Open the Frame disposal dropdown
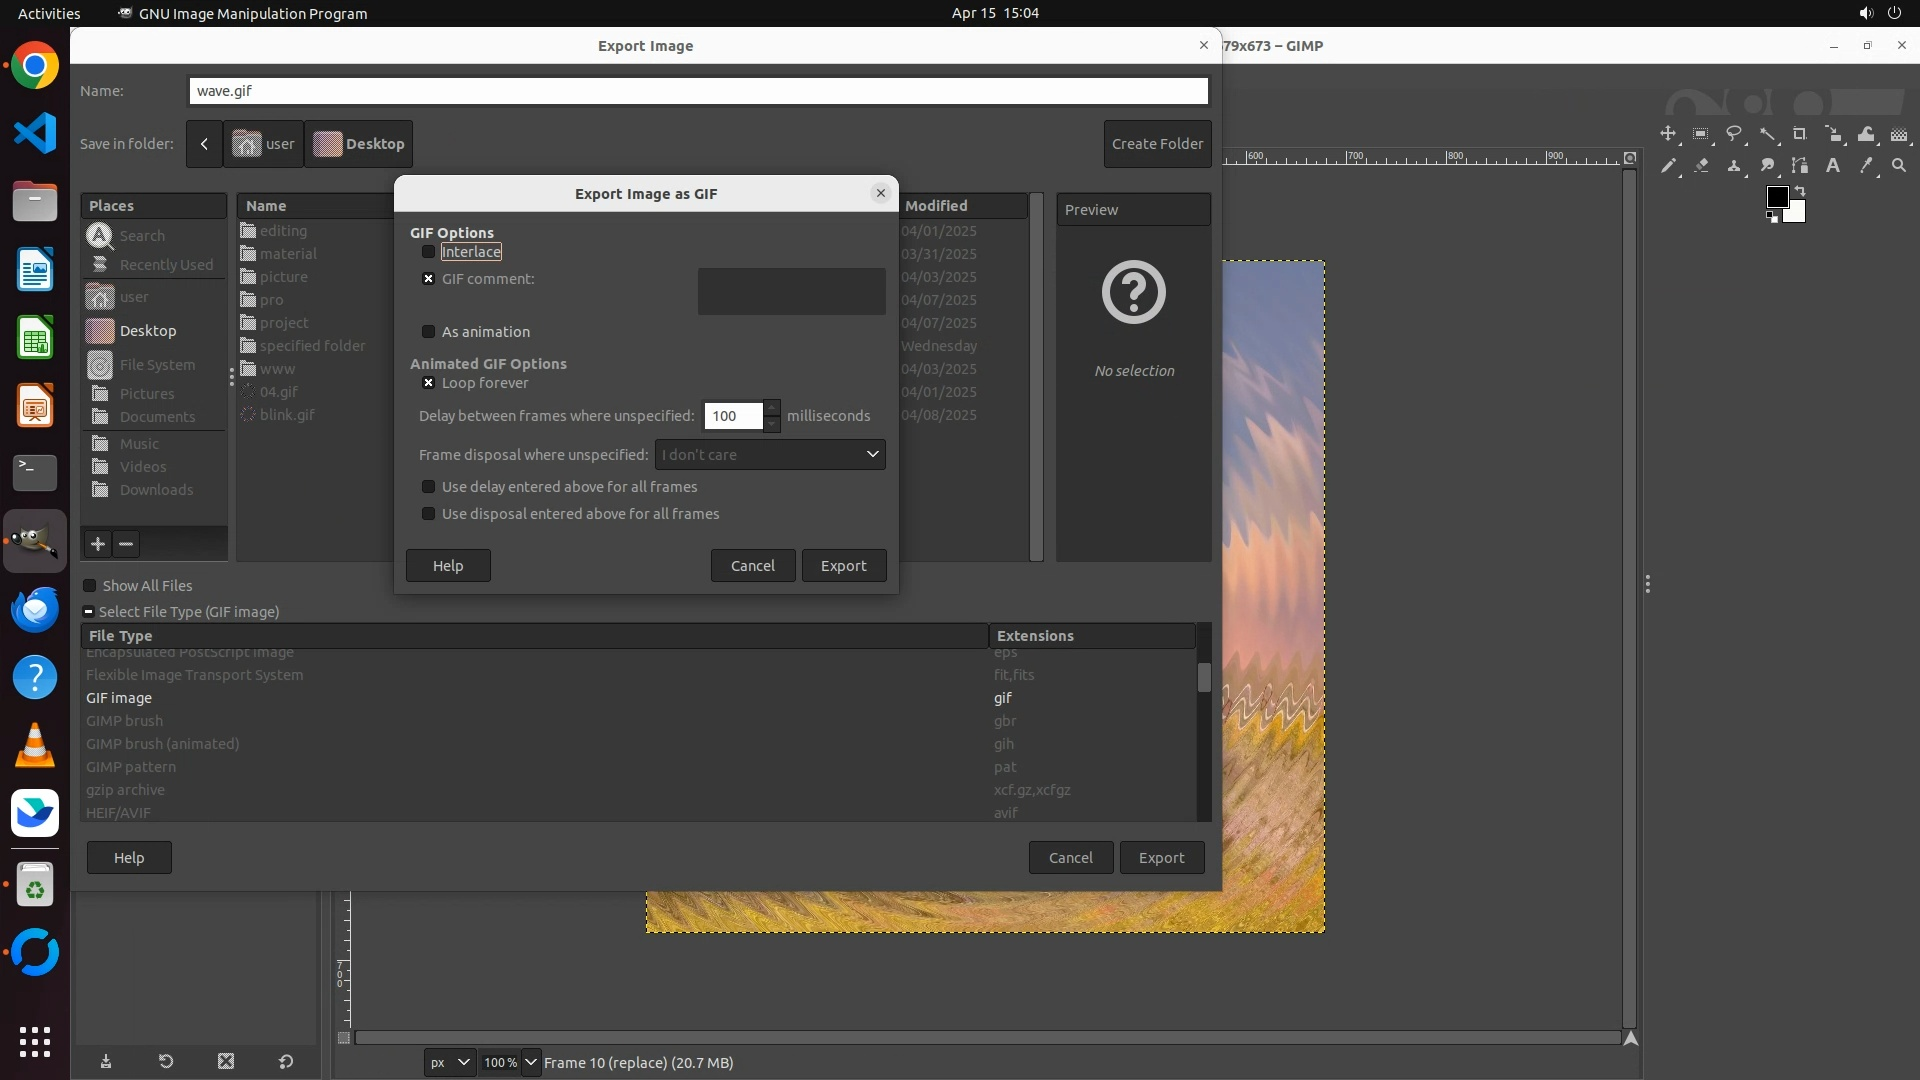This screenshot has width=1920, height=1080. (770, 455)
